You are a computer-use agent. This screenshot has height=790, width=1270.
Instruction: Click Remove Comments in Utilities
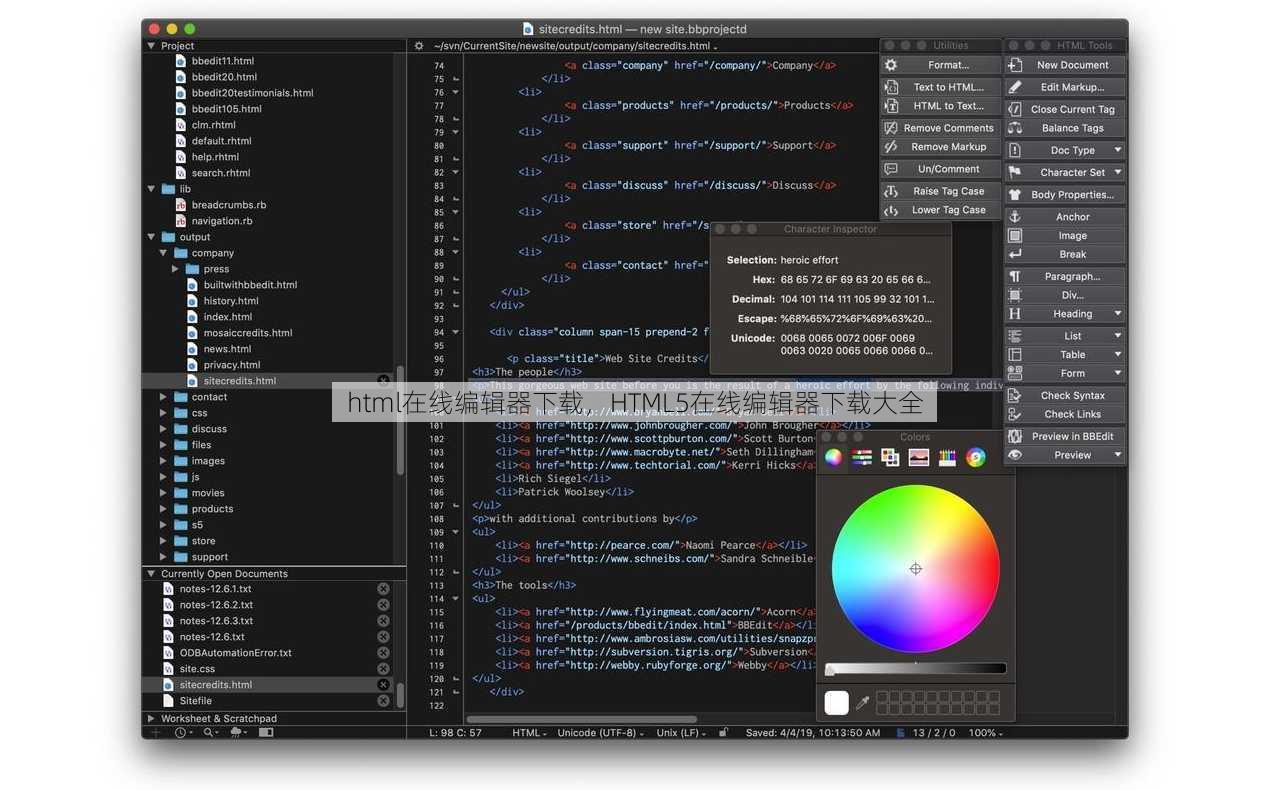(940, 128)
